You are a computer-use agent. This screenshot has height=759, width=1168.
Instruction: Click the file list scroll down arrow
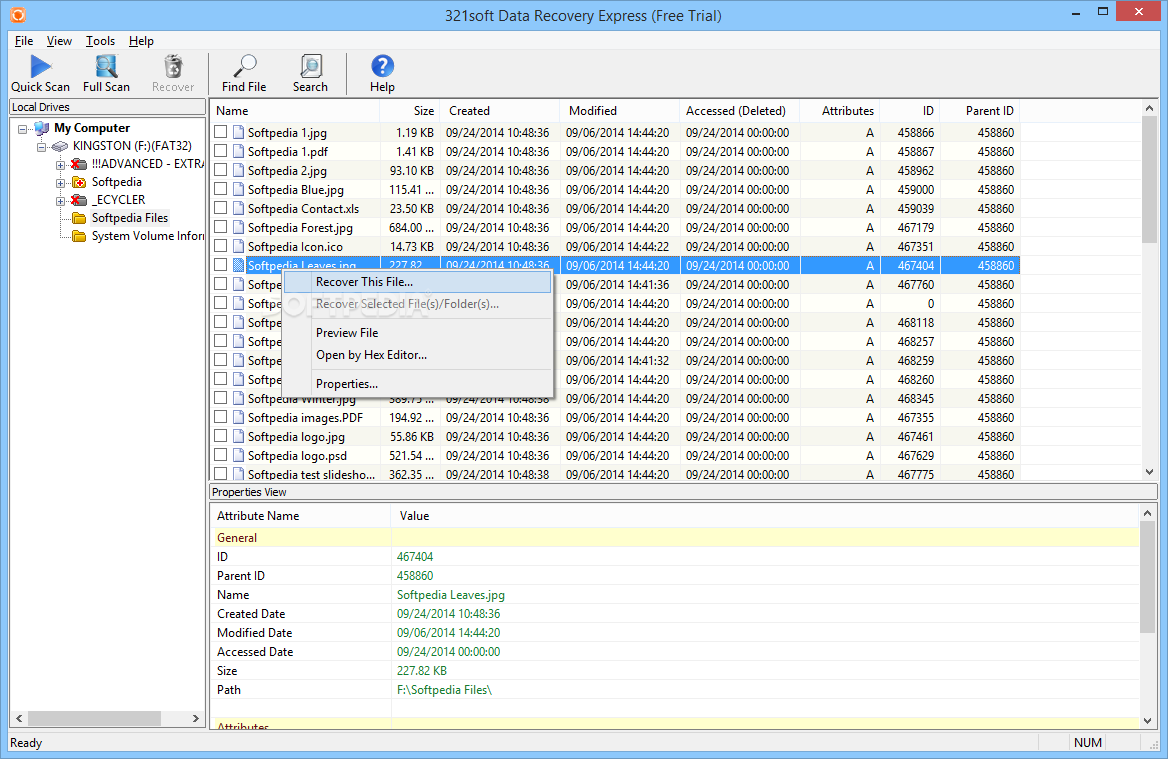click(1149, 472)
